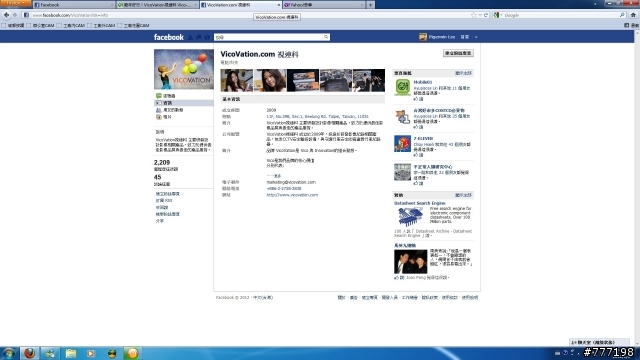The width and height of the screenshot is (640, 360).
Task: Open friend requests icon in Facebook header
Action: click(x=190, y=37)
